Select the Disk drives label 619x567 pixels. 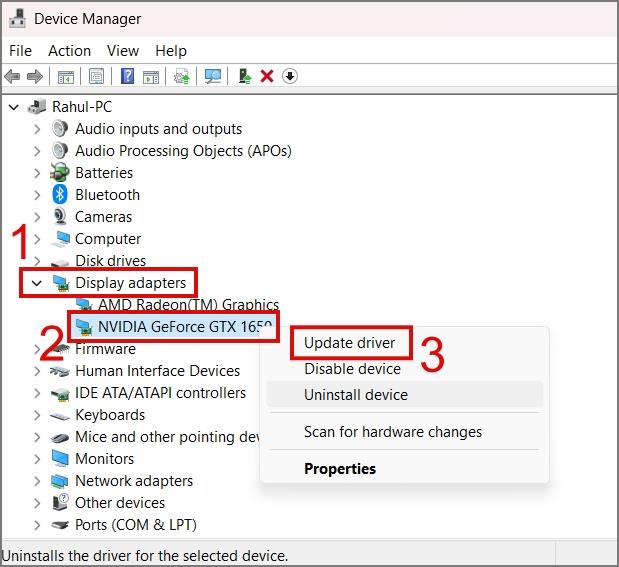pos(111,261)
